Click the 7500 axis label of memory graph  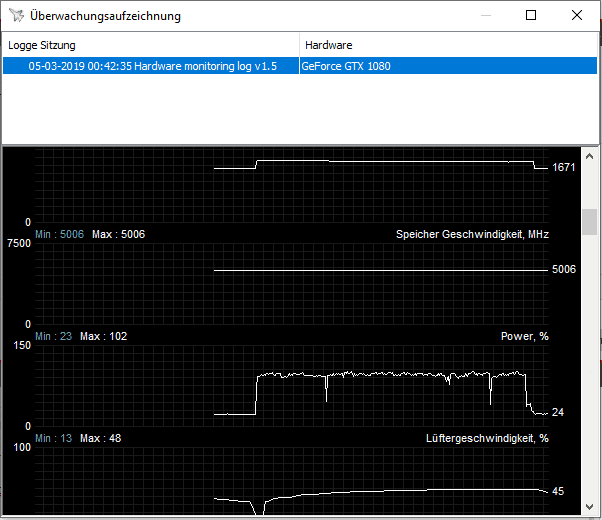(x=19, y=243)
